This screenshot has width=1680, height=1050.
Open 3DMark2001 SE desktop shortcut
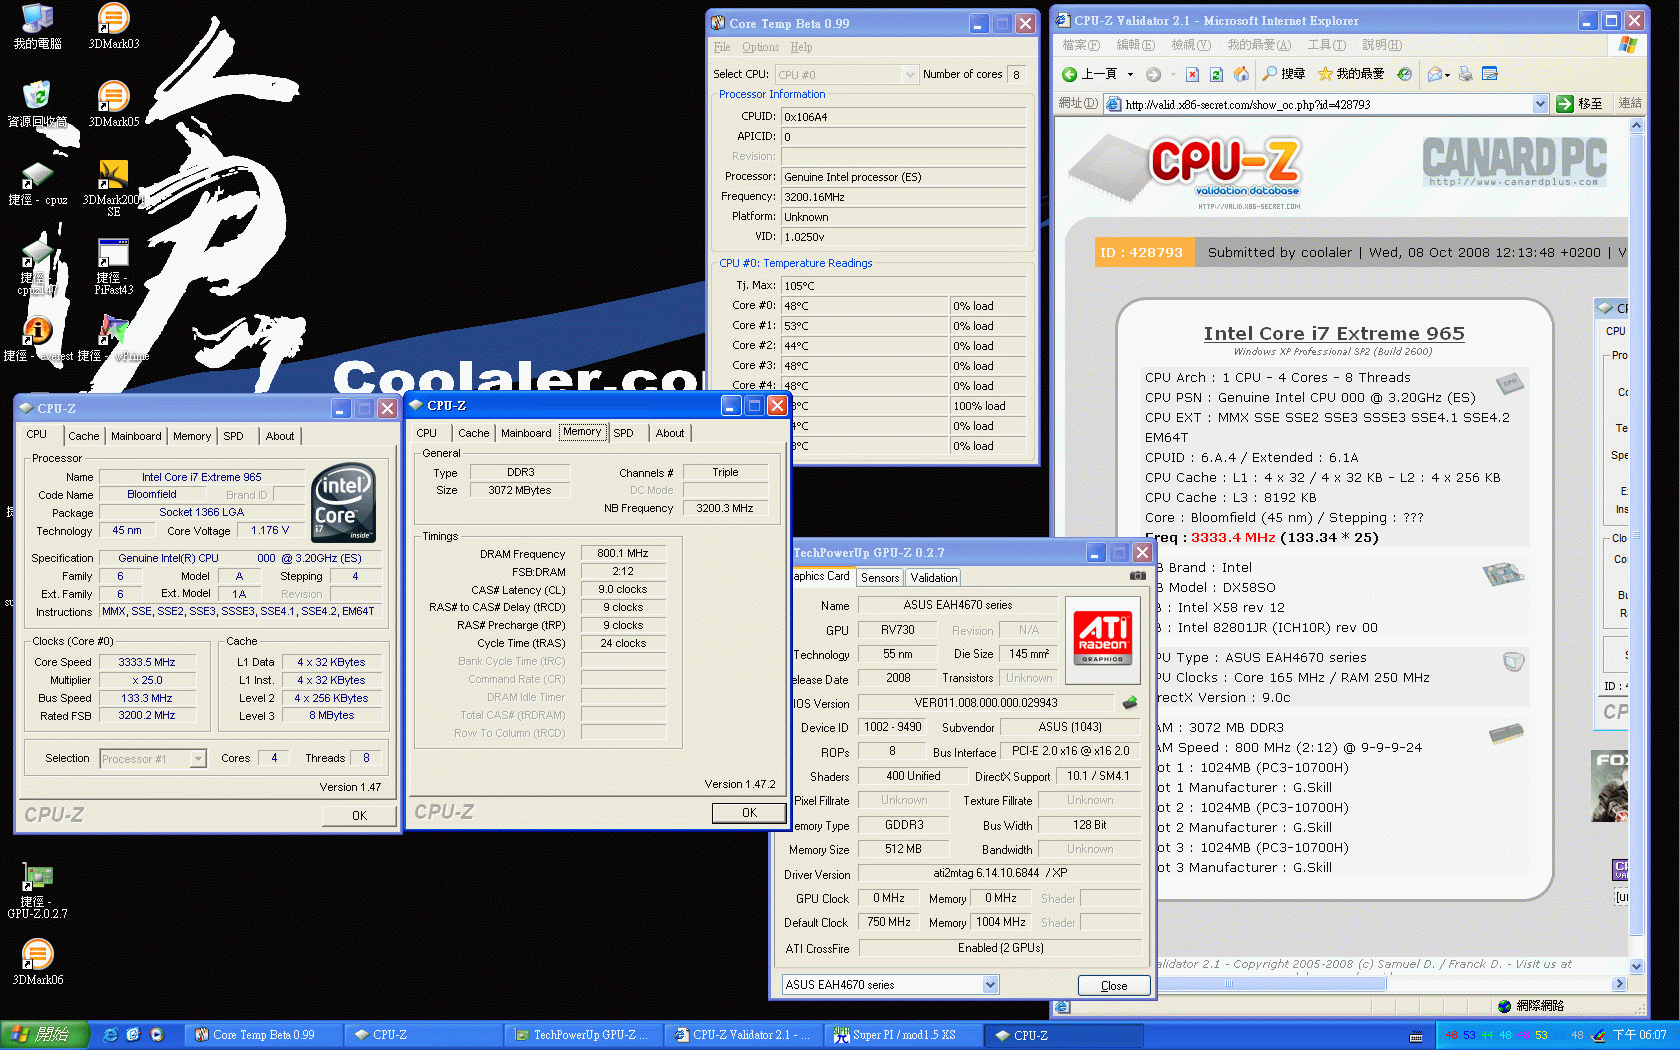[x=114, y=189]
